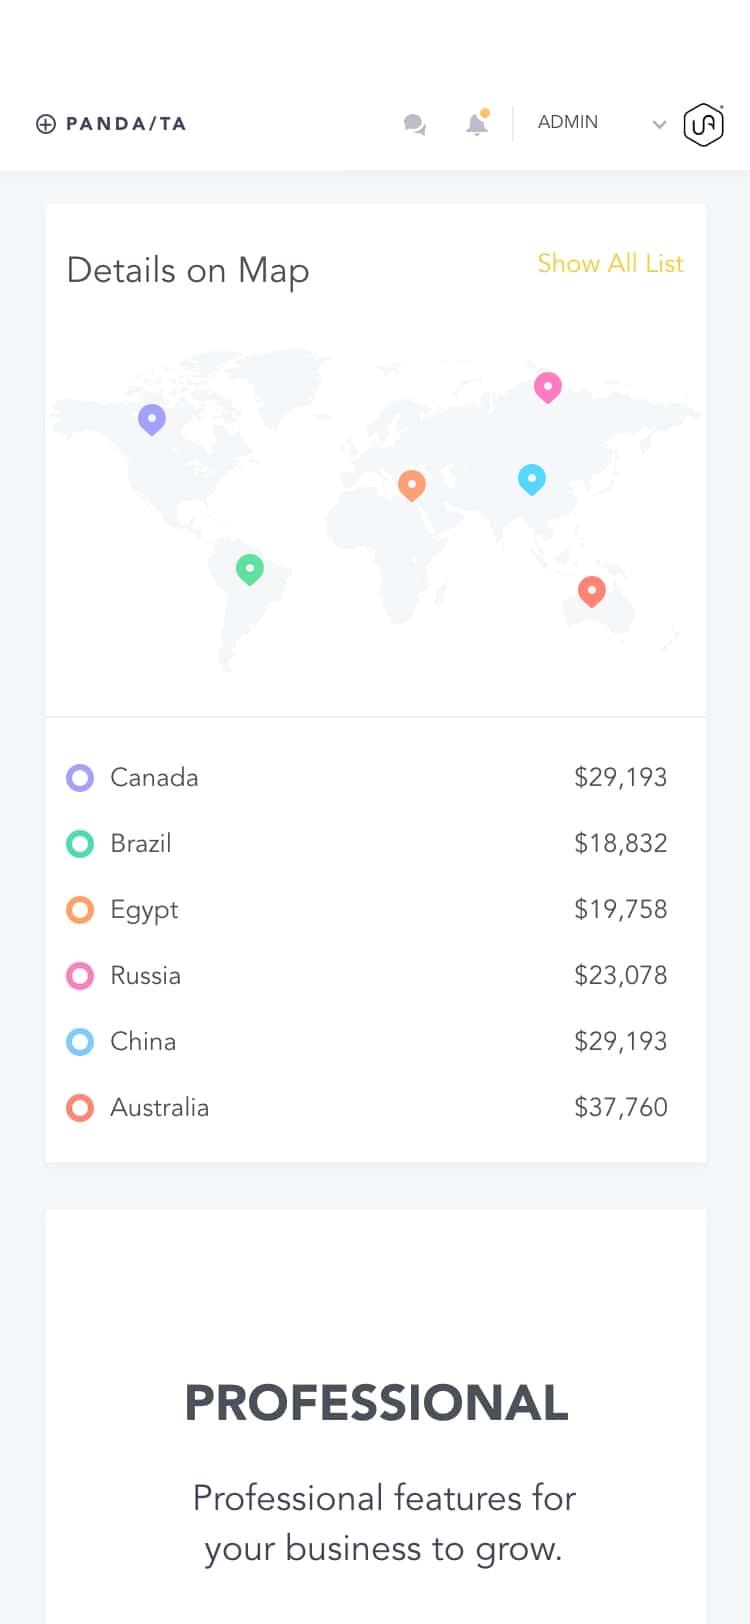
Task: Click the hexagon user avatar
Action: coord(703,125)
